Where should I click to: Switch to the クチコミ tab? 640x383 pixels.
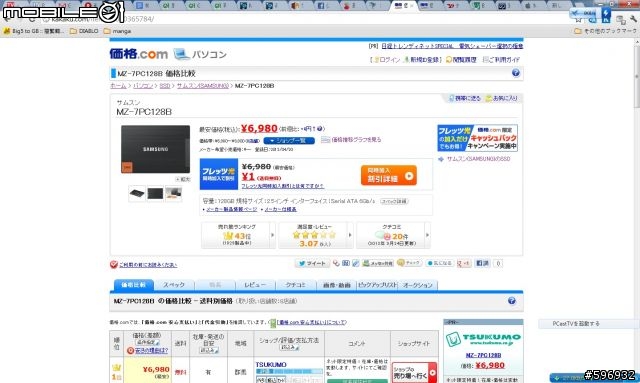pyautogui.click(x=296, y=285)
